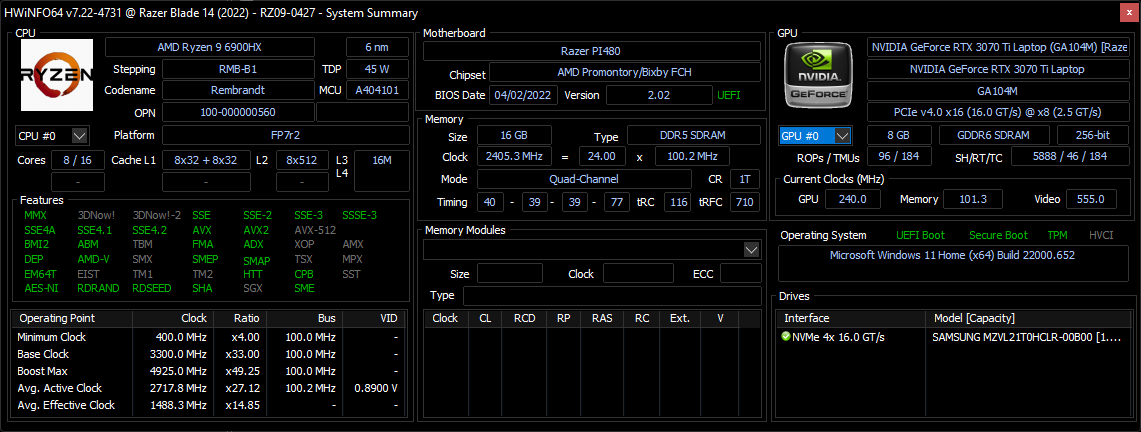Viewport: 1141px width, 432px height.
Task: Click the Memory Modules Clock input box
Action: click(637, 273)
